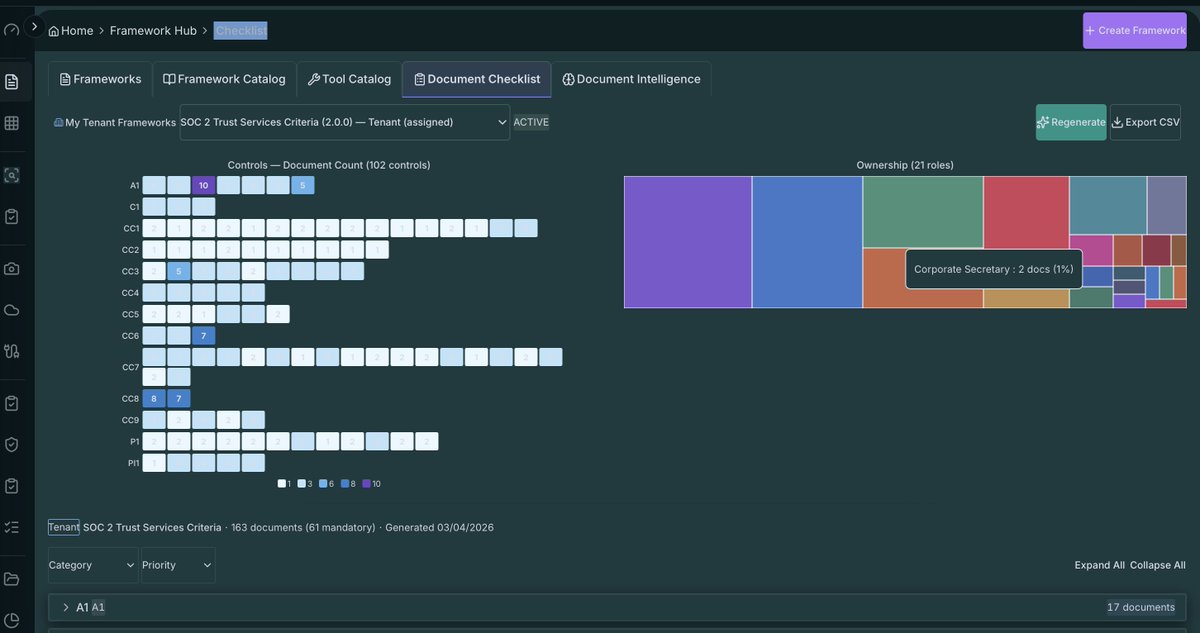Switch to the Framework Catalog tab

click(x=224, y=79)
